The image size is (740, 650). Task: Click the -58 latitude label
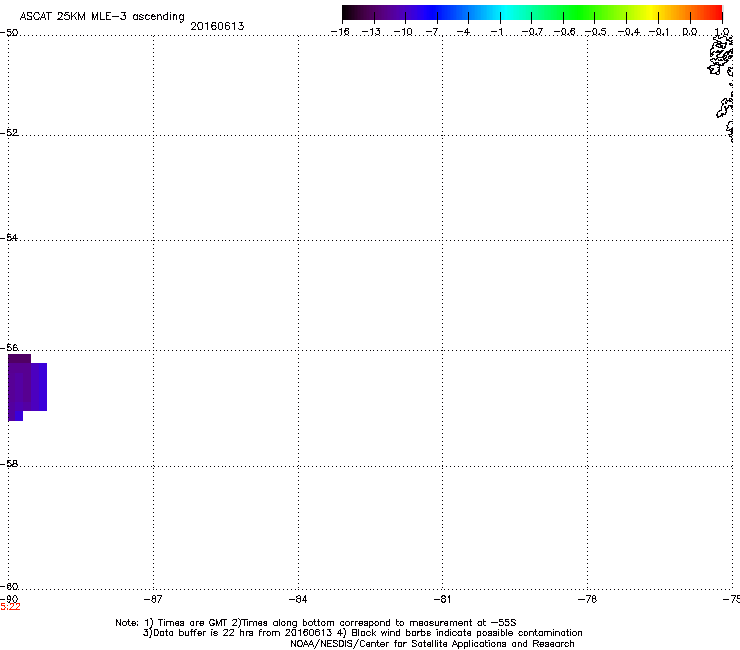pos(9,464)
